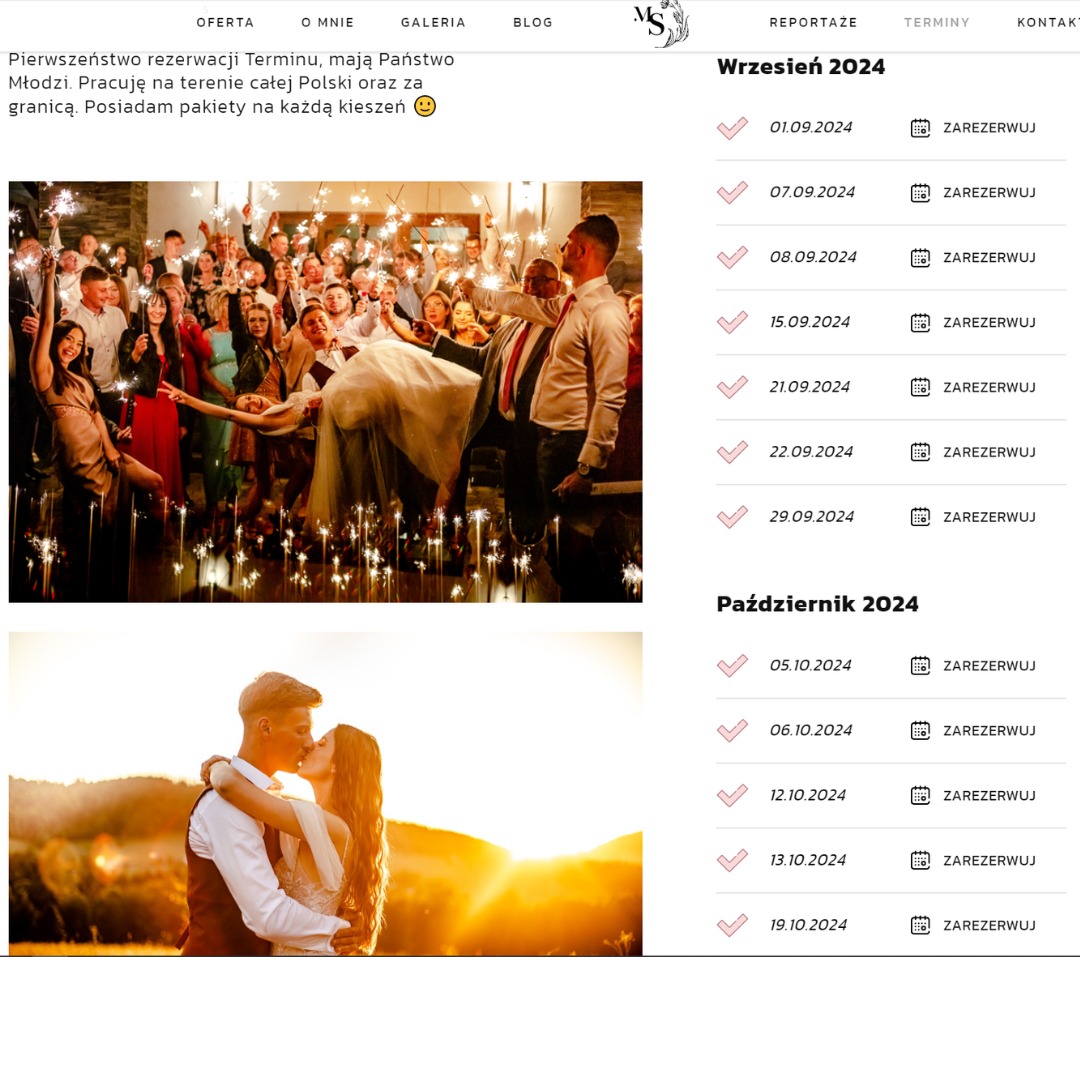Image resolution: width=1080 pixels, height=1080 pixels.
Task: Click calendar icon beside 13.10.2024
Action: 920,860
